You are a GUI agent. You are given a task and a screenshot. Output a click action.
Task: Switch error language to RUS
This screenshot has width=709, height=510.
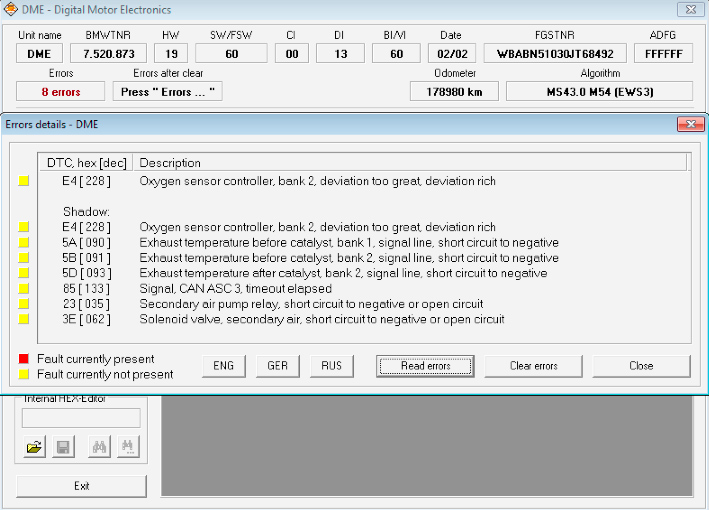(332, 366)
